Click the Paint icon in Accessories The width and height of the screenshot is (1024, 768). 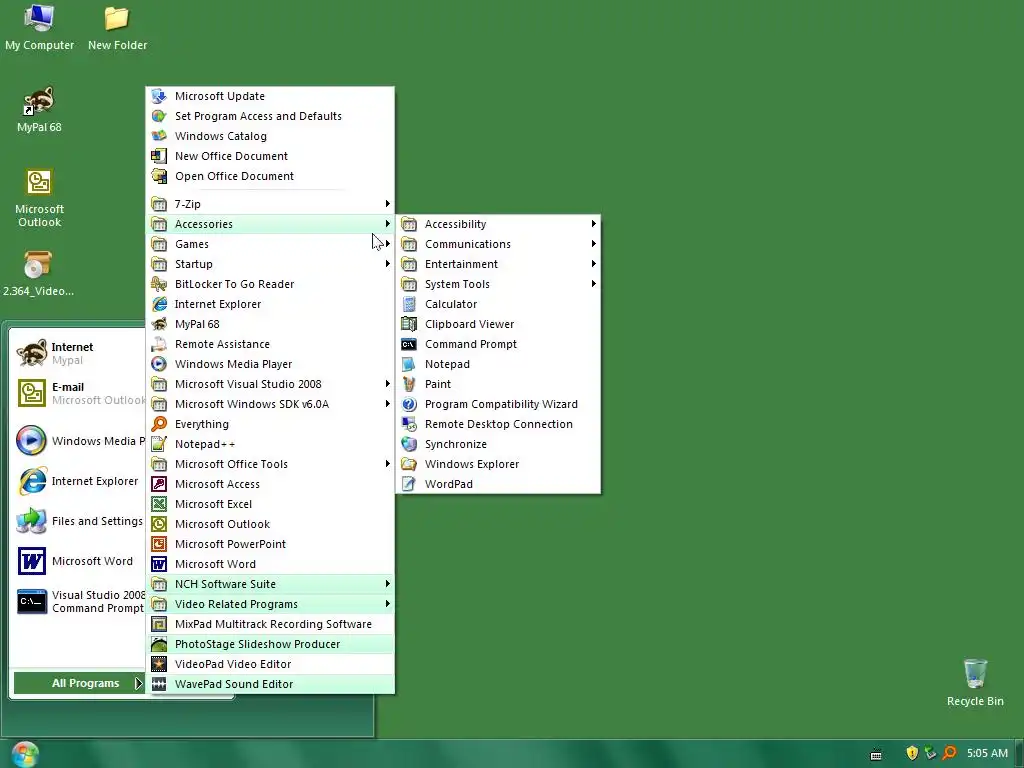click(x=409, y=384)
